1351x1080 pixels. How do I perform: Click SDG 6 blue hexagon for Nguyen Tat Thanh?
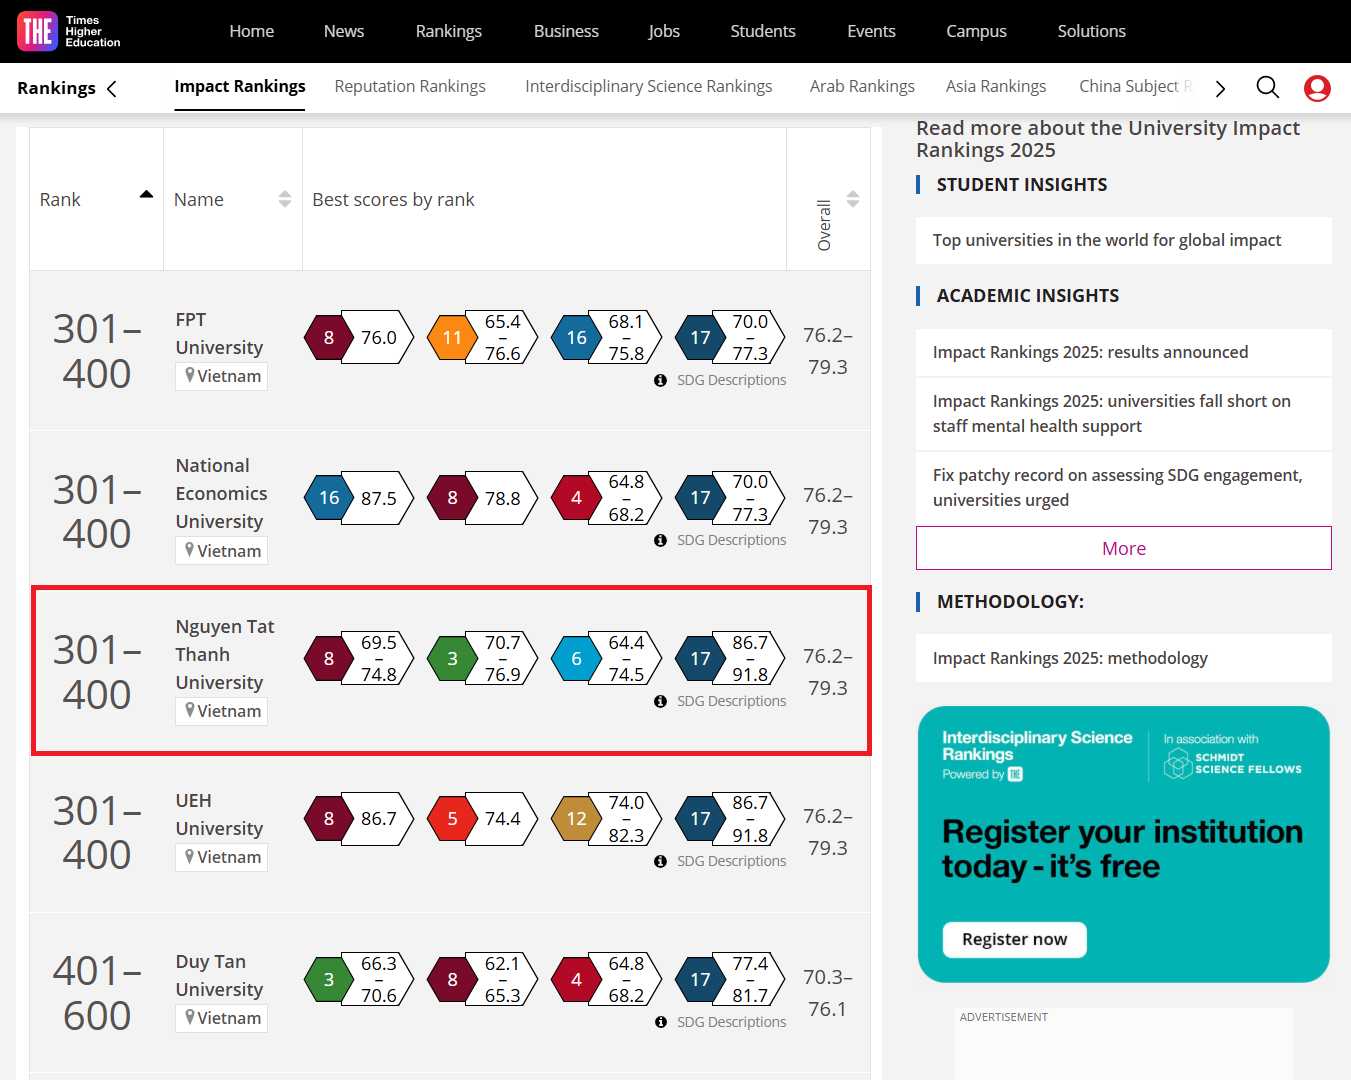point(576,659)
